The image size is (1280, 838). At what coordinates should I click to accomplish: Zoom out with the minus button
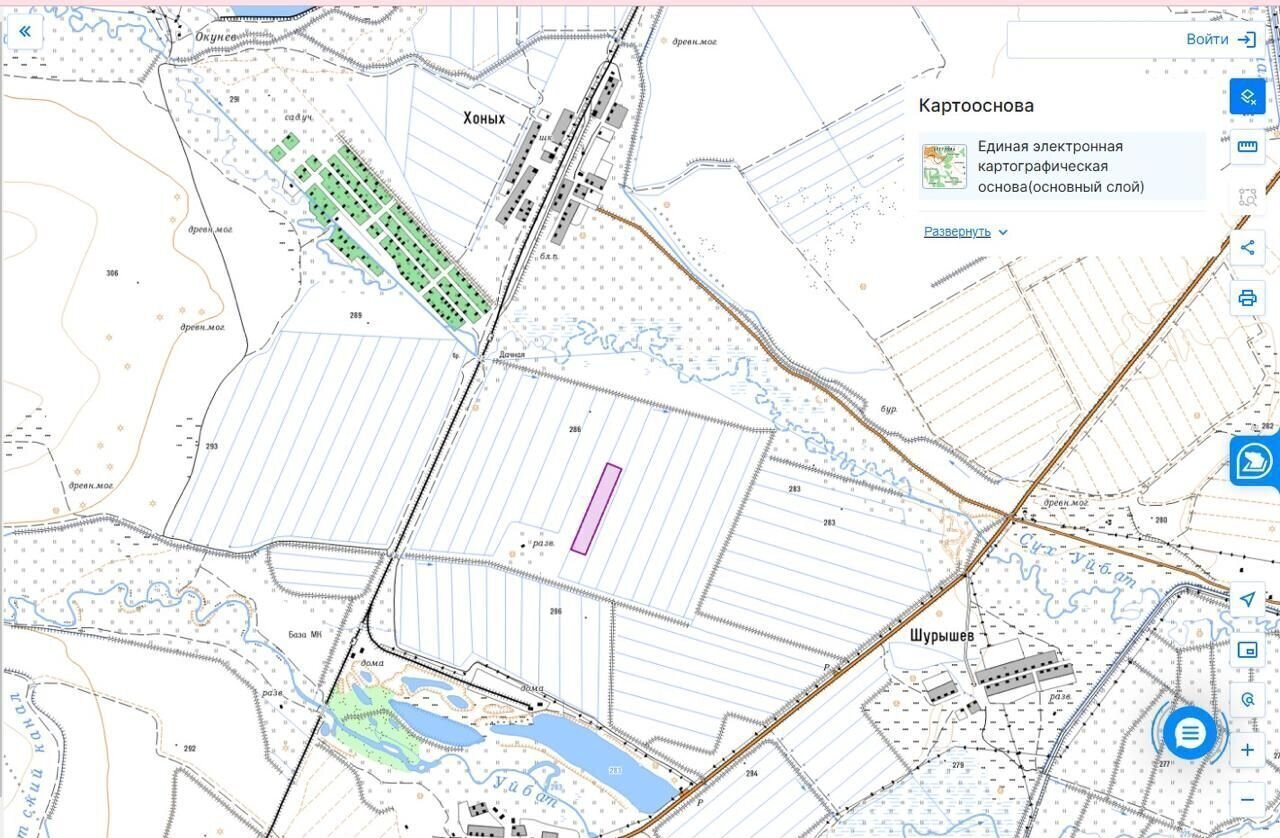pyautogui.click(x=1247, y=800)
